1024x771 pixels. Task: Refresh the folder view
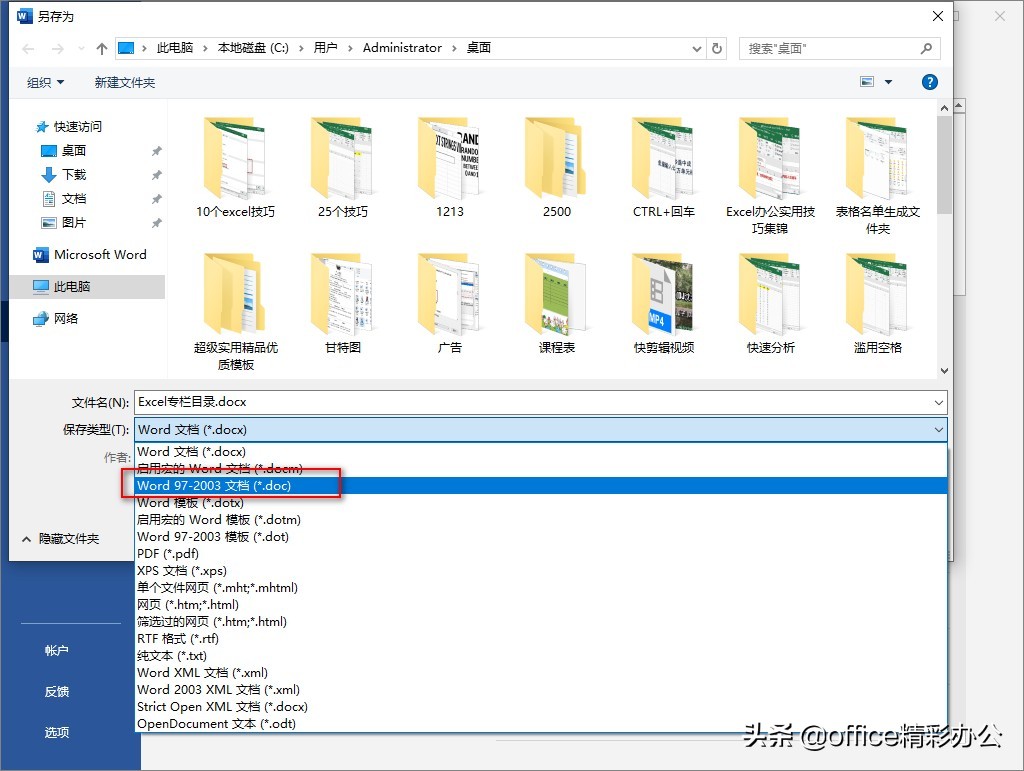click(x=717, y=48)
